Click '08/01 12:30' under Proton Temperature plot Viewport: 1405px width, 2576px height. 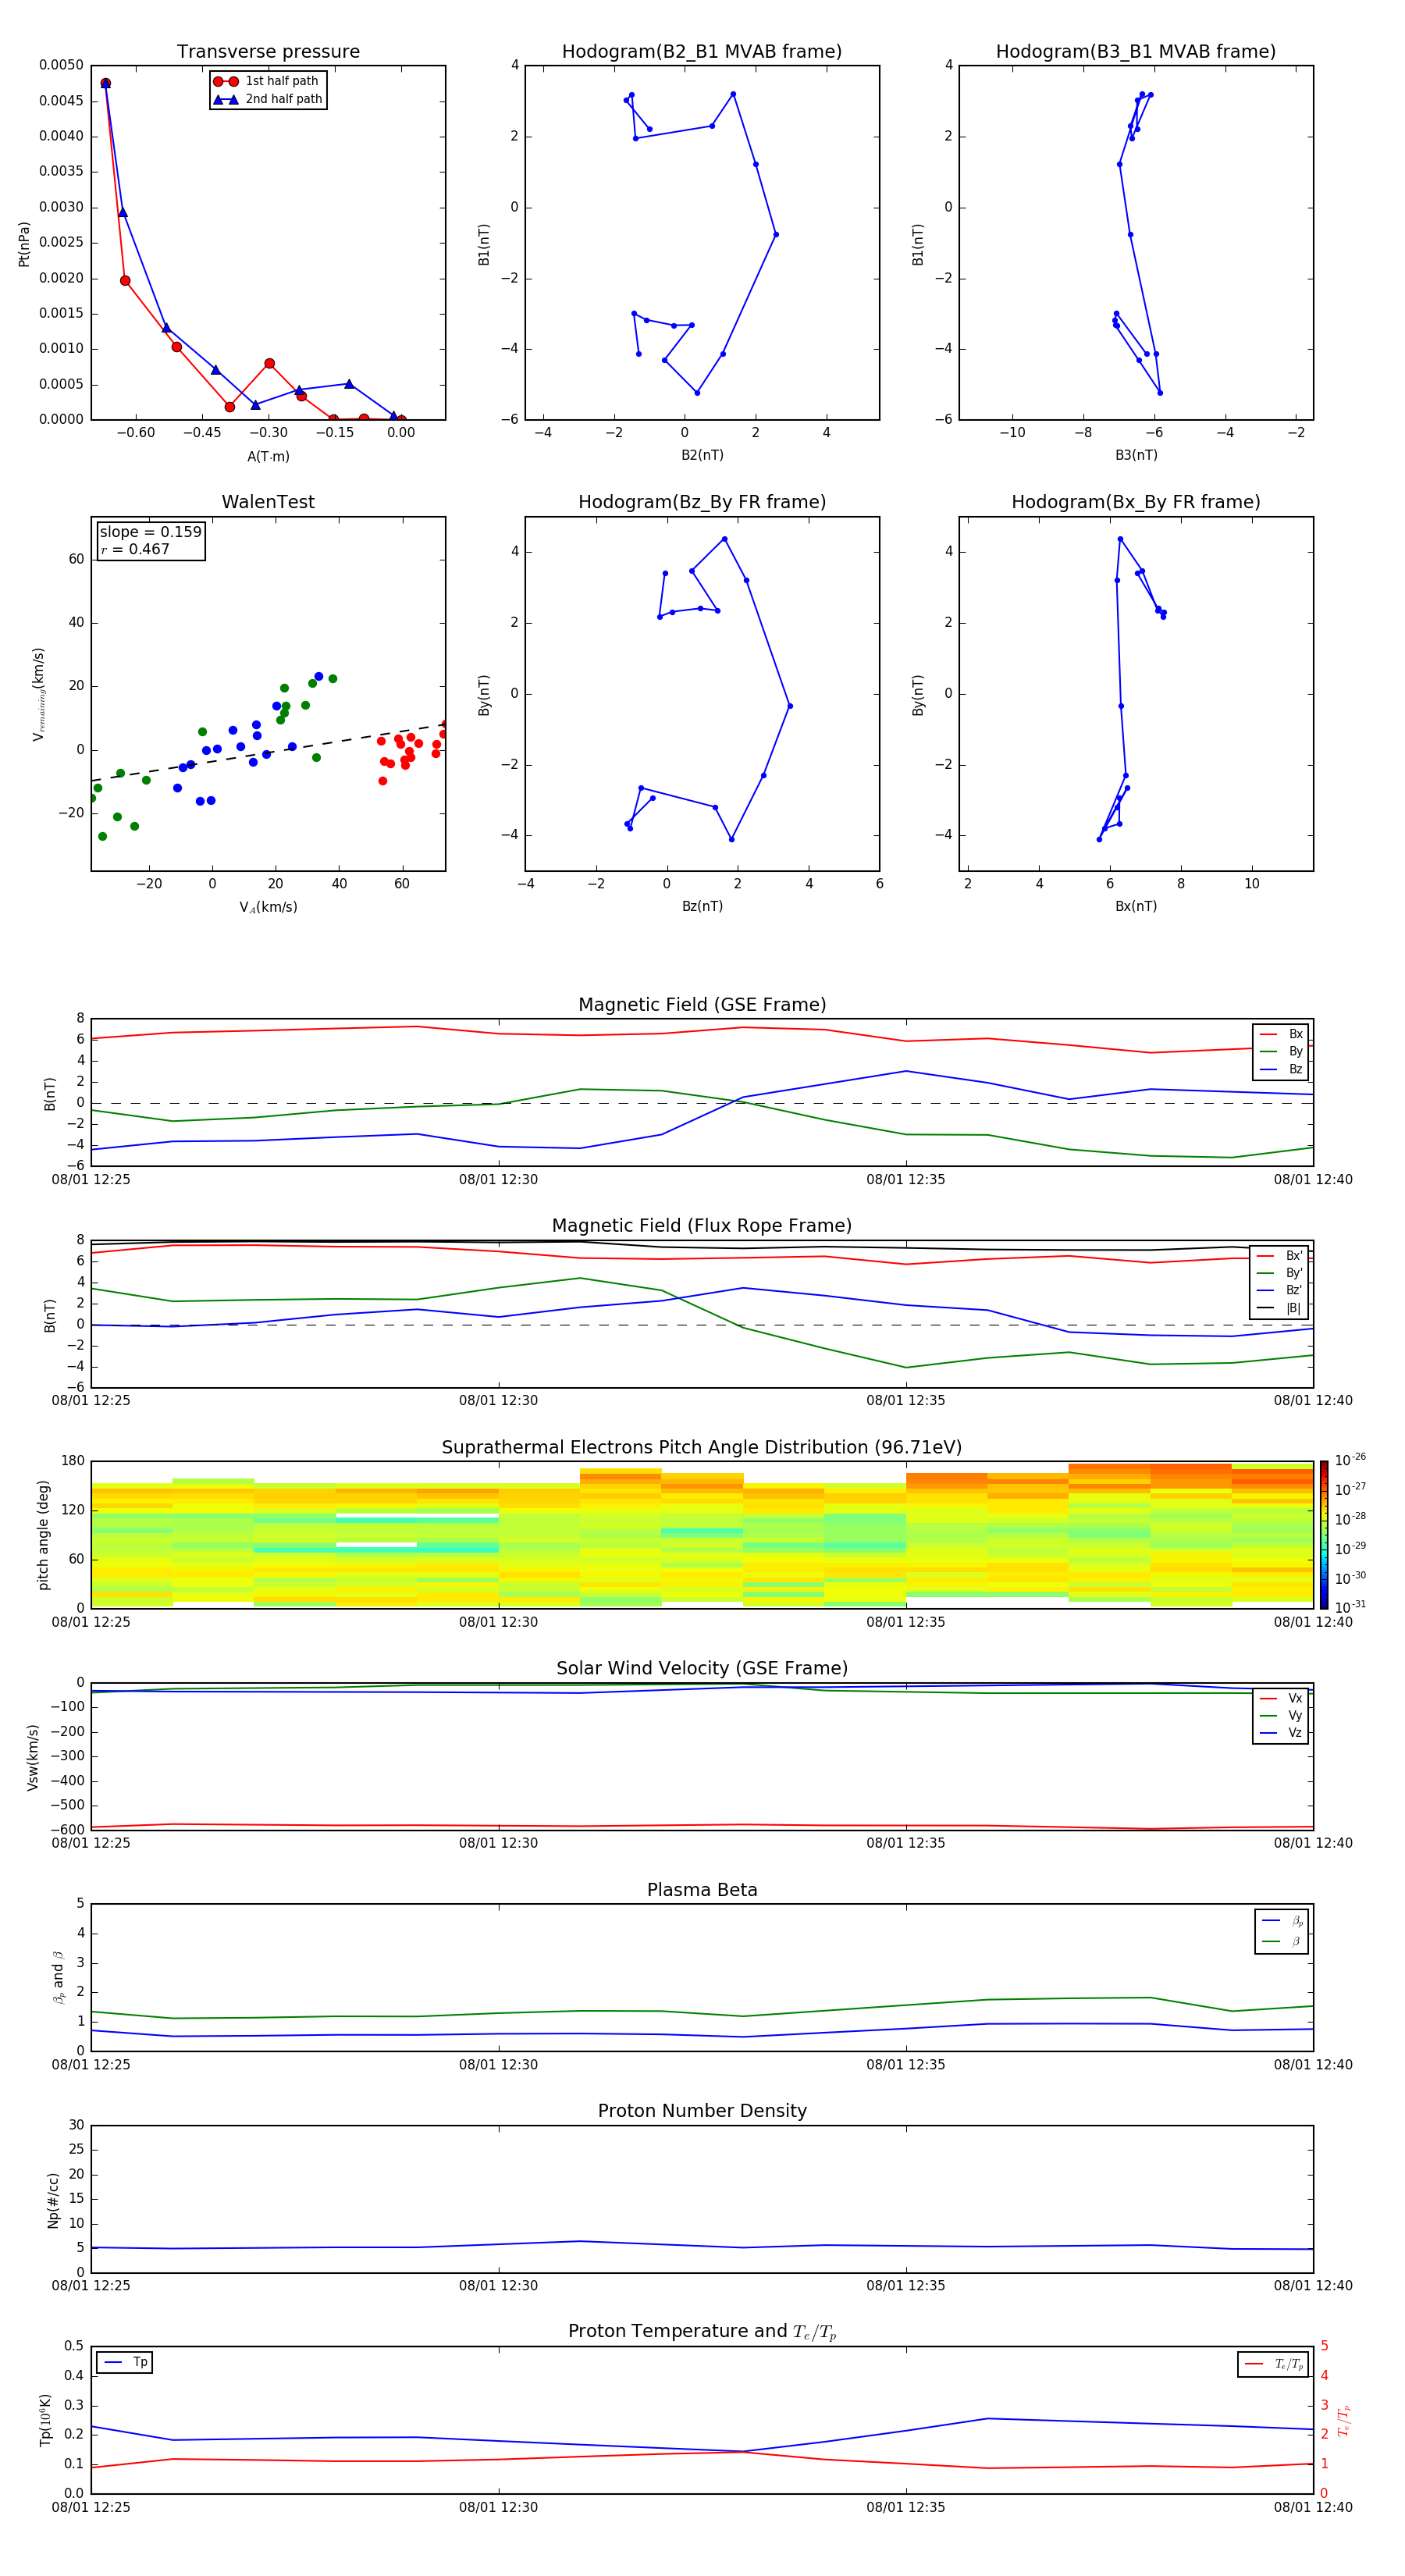click(x=498, y=2507)
